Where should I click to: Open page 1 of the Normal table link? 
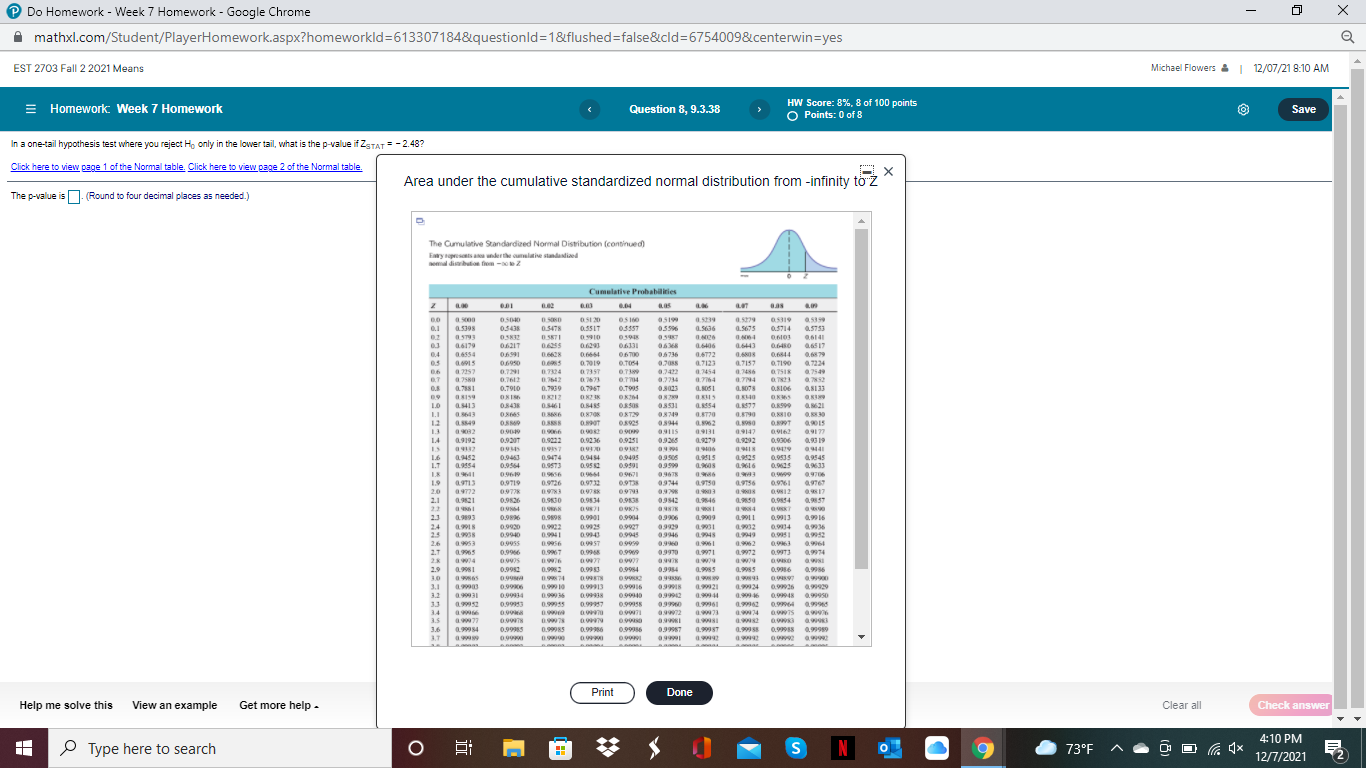(98, 166)
